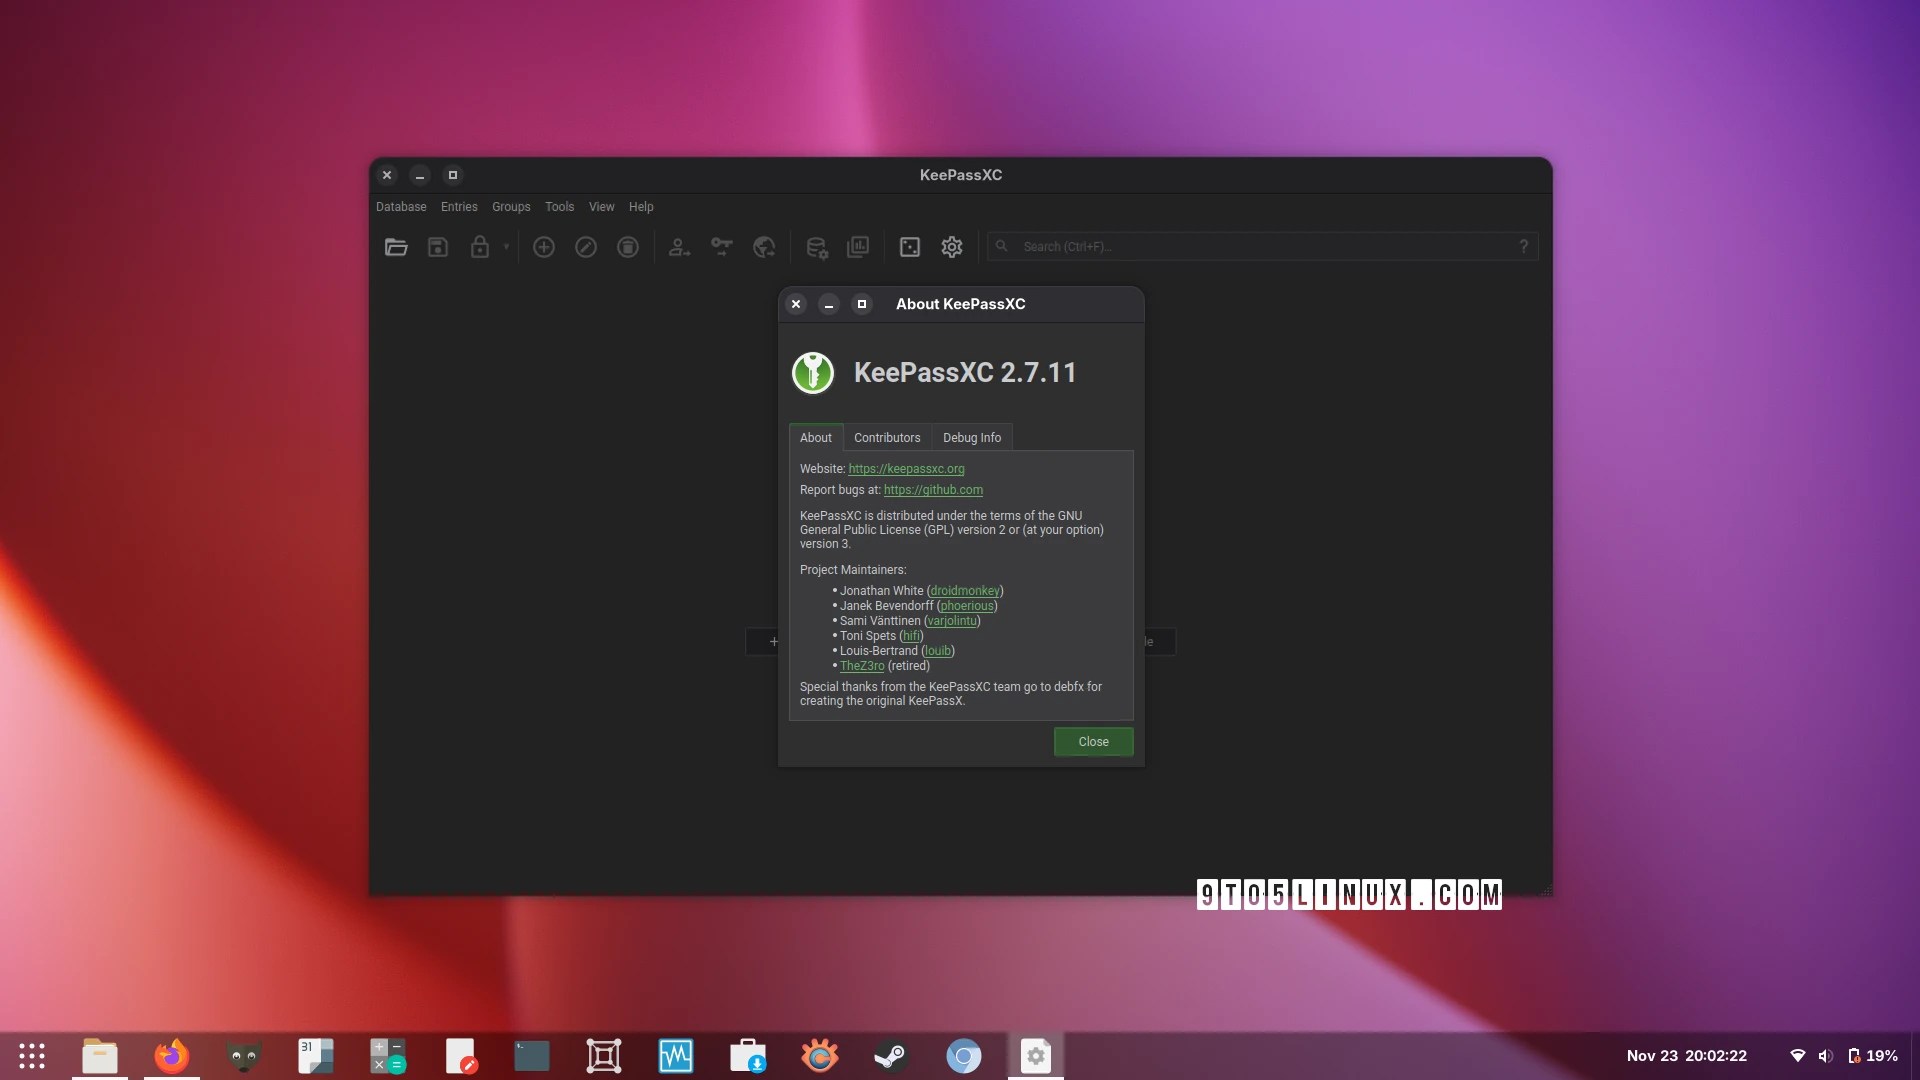Open Settings via the toolbar gear icon

(x=952, y=247)
